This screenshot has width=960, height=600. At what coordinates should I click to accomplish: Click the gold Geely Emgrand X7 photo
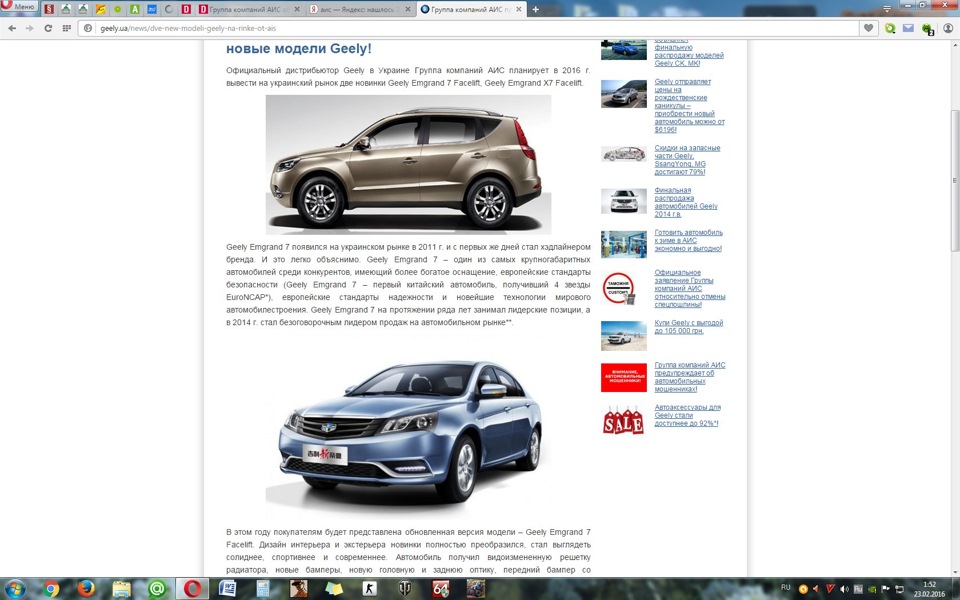tap(408, 164)
